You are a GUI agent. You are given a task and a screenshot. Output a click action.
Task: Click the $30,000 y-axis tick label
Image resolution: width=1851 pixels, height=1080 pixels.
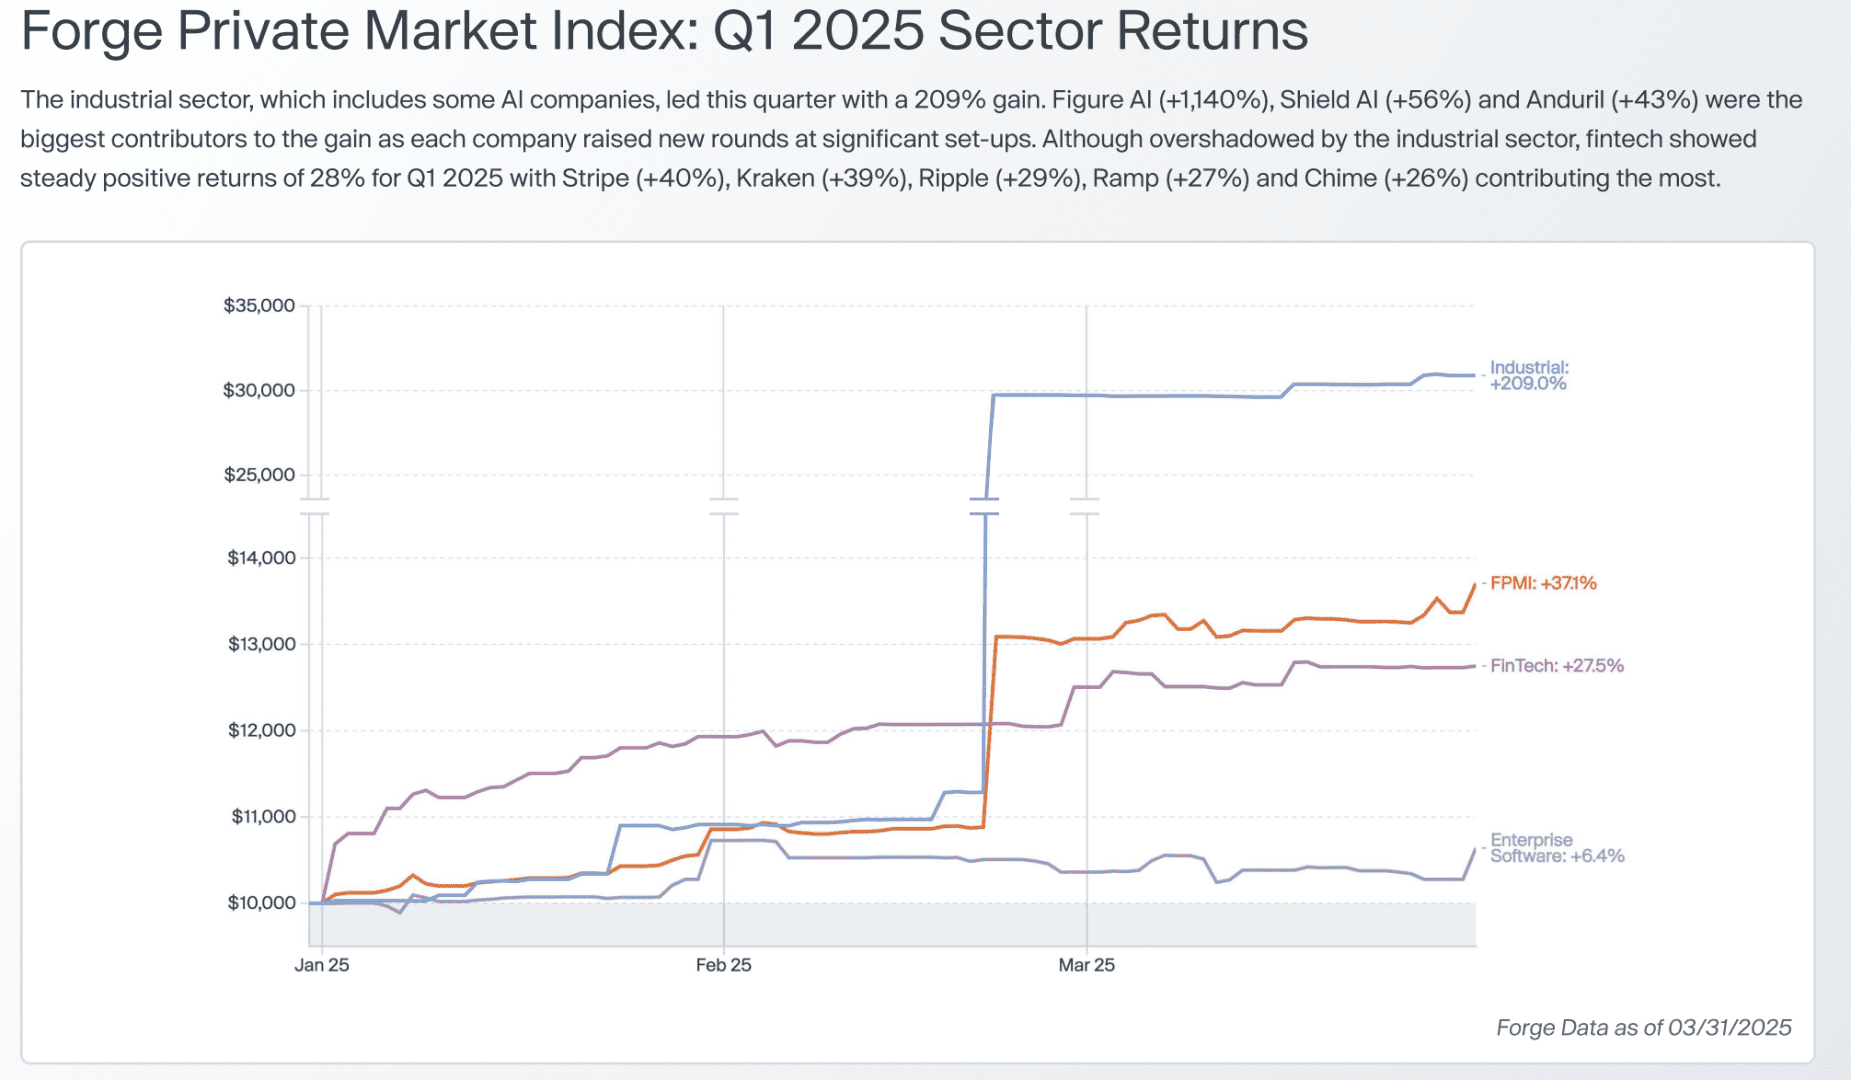(259, 390)
